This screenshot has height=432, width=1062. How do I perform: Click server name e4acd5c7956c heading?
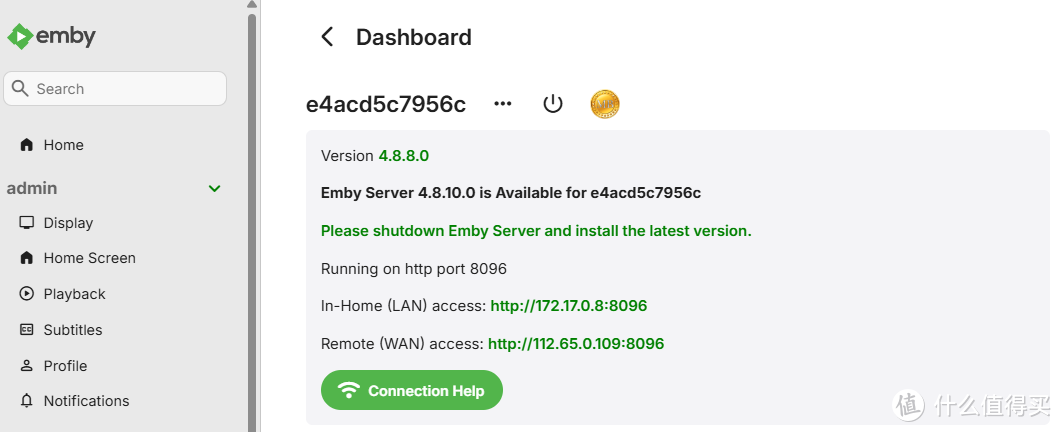point(386,104)
